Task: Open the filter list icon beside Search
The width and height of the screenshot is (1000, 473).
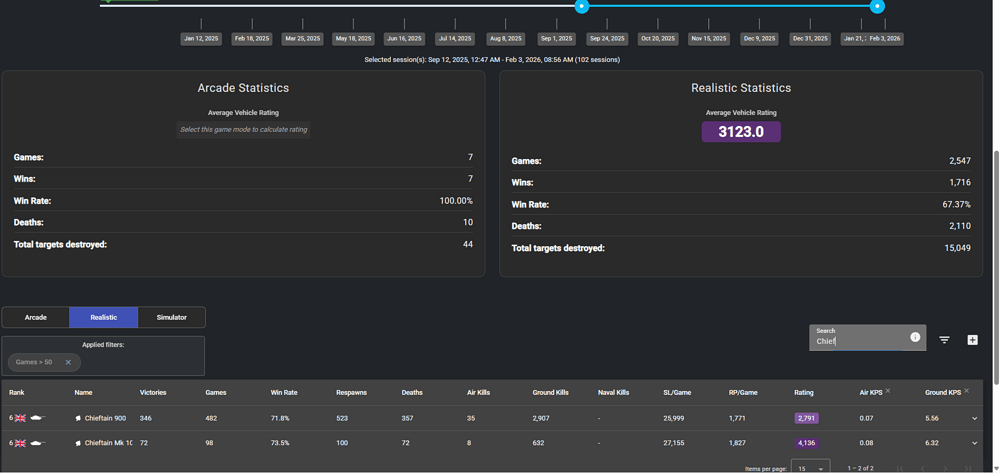Action: (x=944, y=340)
